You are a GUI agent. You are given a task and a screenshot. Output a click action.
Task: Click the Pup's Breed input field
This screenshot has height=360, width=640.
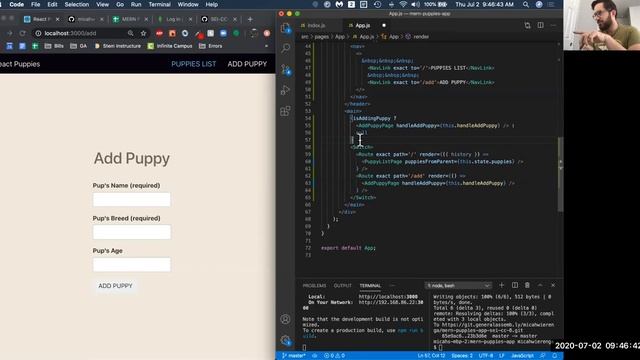click(x=132, y=232)
